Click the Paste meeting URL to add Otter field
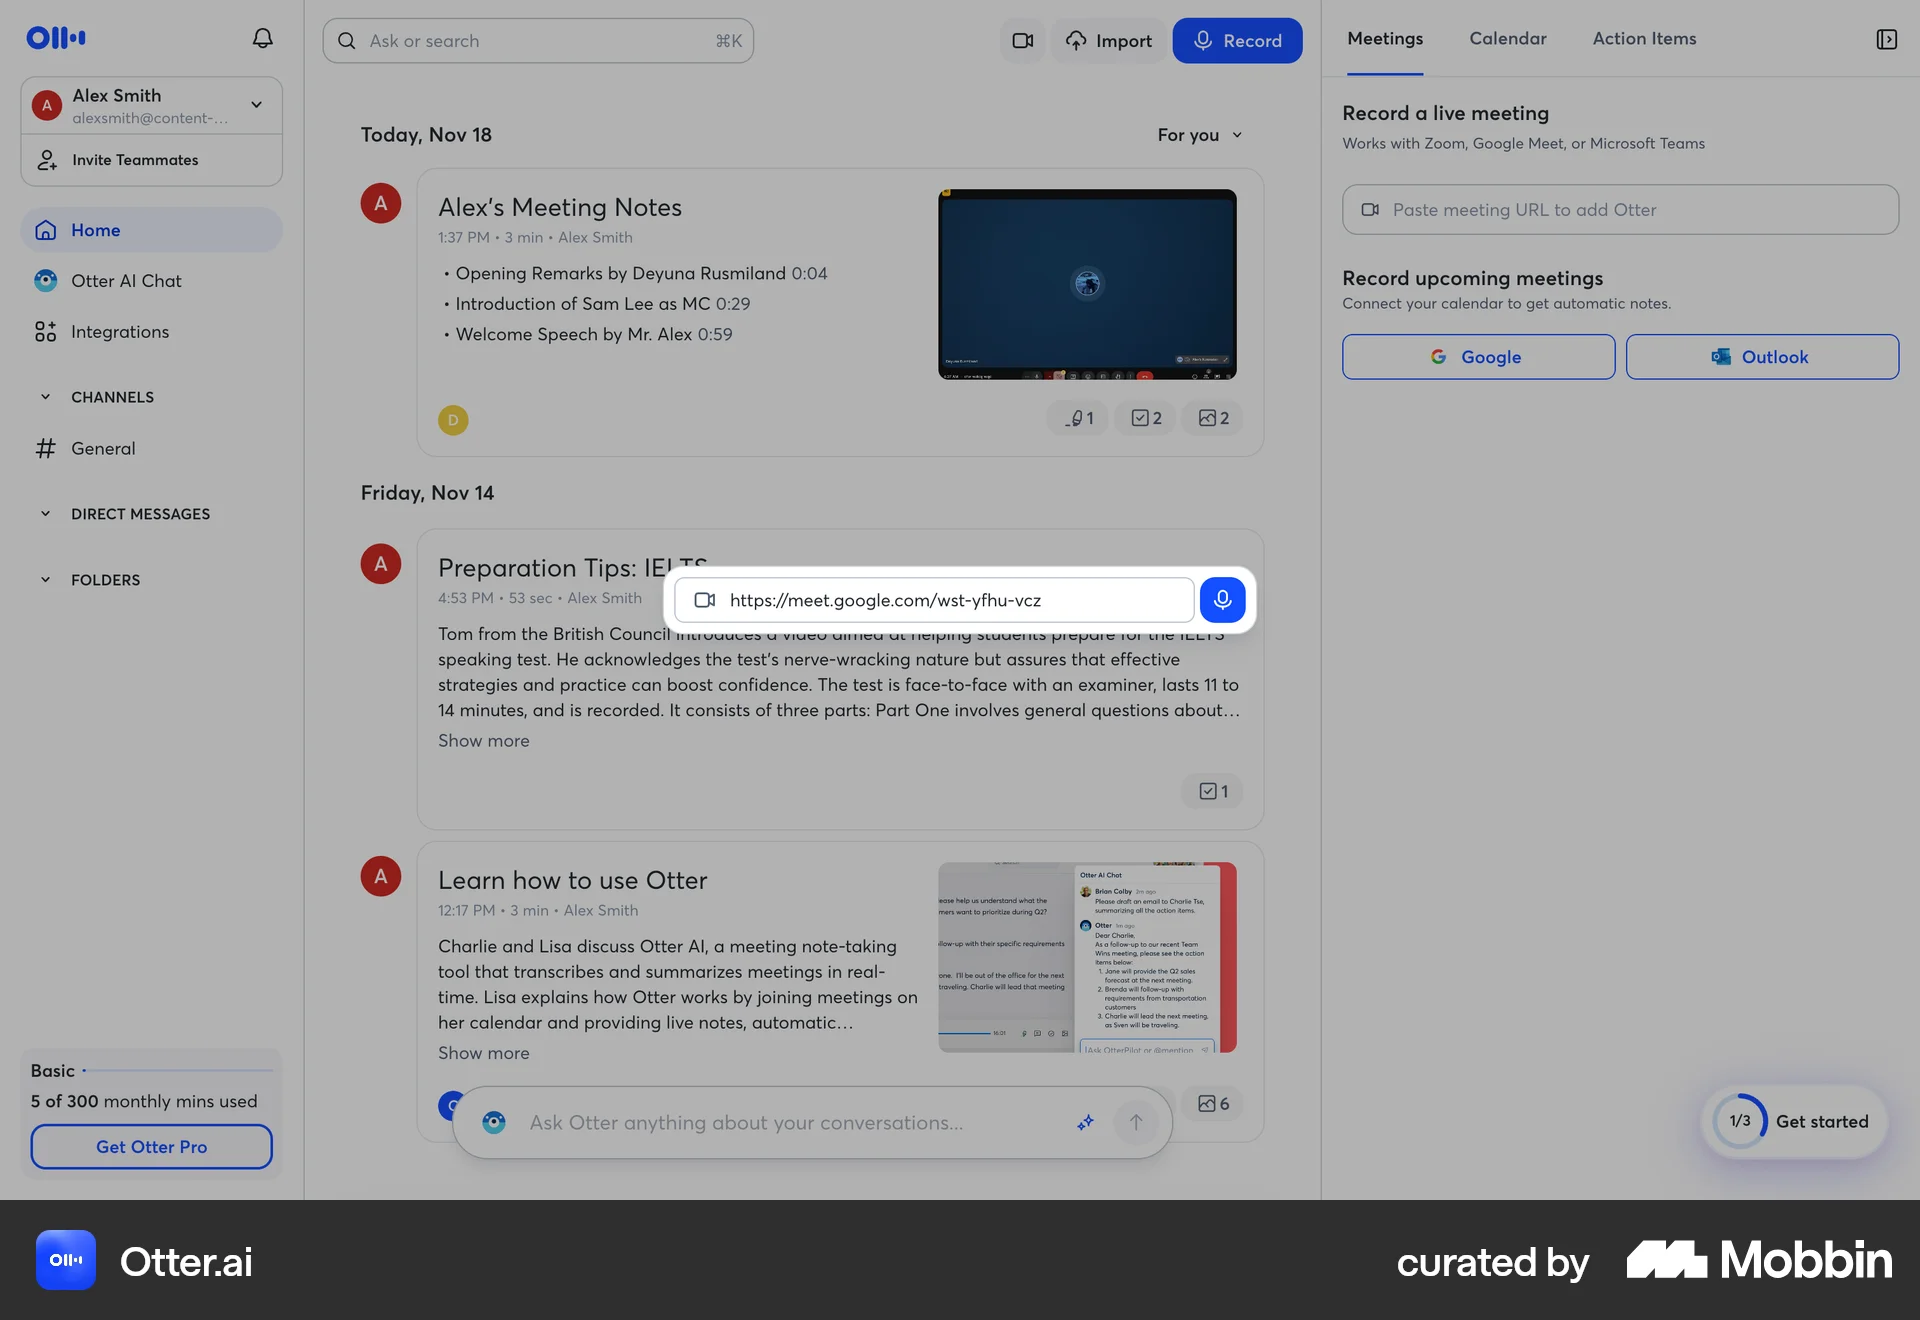The height and width of the screenshot is (1320, 1920). pos(1620,210)
